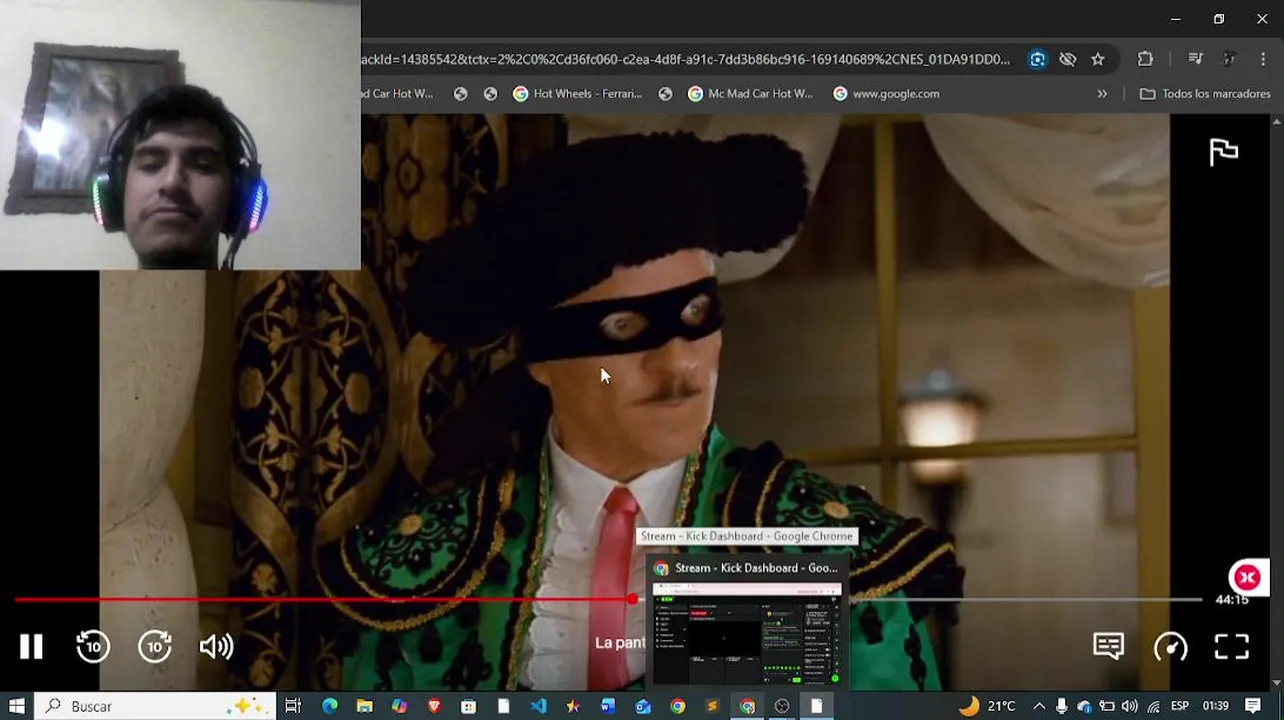Image resolution: width=1284 pixels, height=720 pixels.
Task: Open Brave browser from the taskbar
Action: [434, 706]
